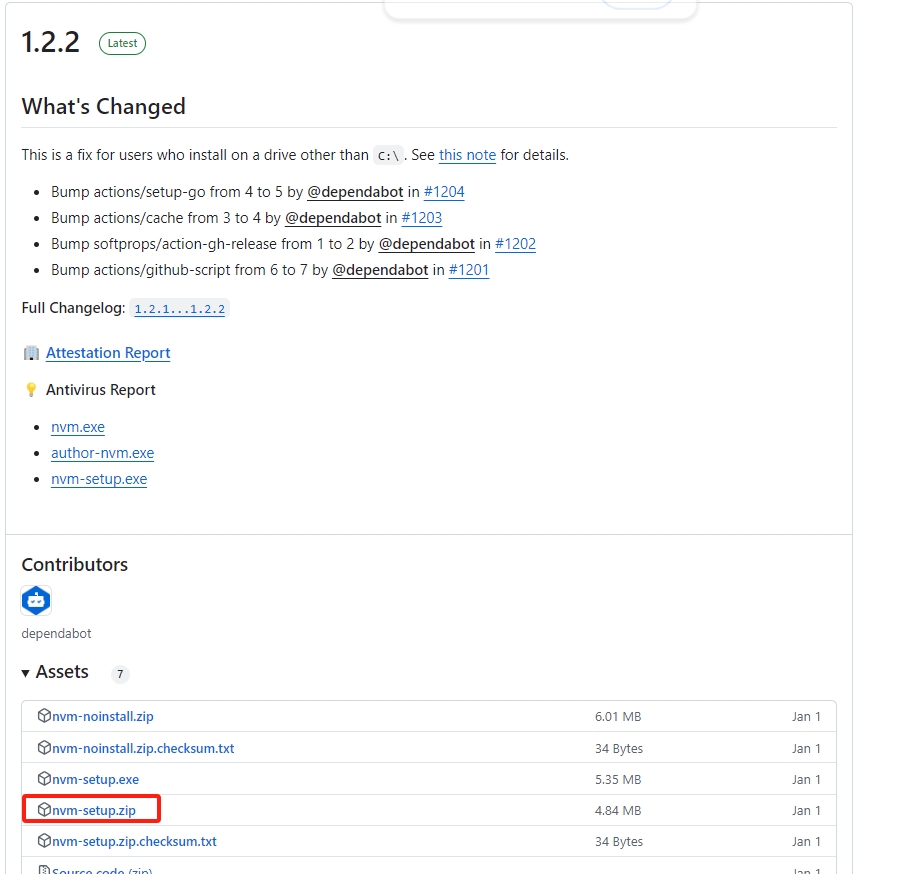This screenshot has height=874, width=908.
Task: Open @dependabot mention in action-gh-release line
Action: [x=427, y=244]
